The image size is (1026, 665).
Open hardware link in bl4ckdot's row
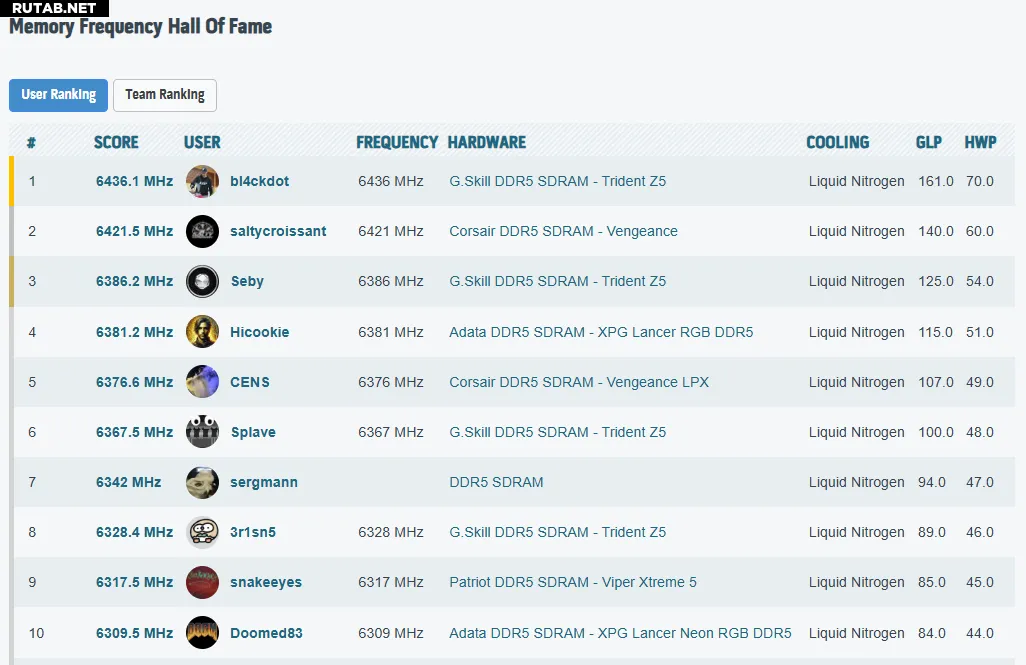point(557,181)
